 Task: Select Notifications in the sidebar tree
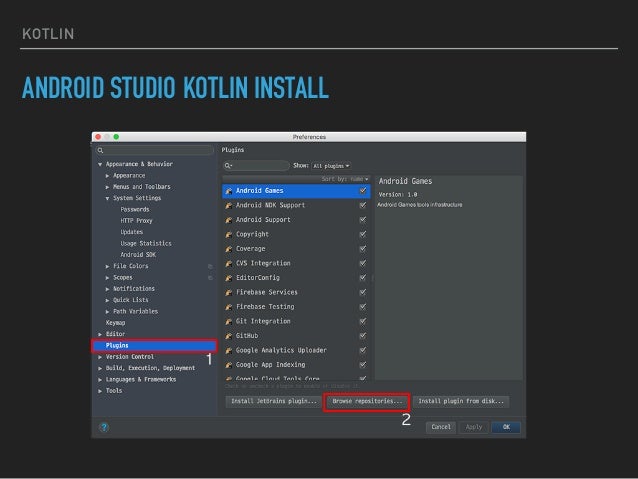133,289
